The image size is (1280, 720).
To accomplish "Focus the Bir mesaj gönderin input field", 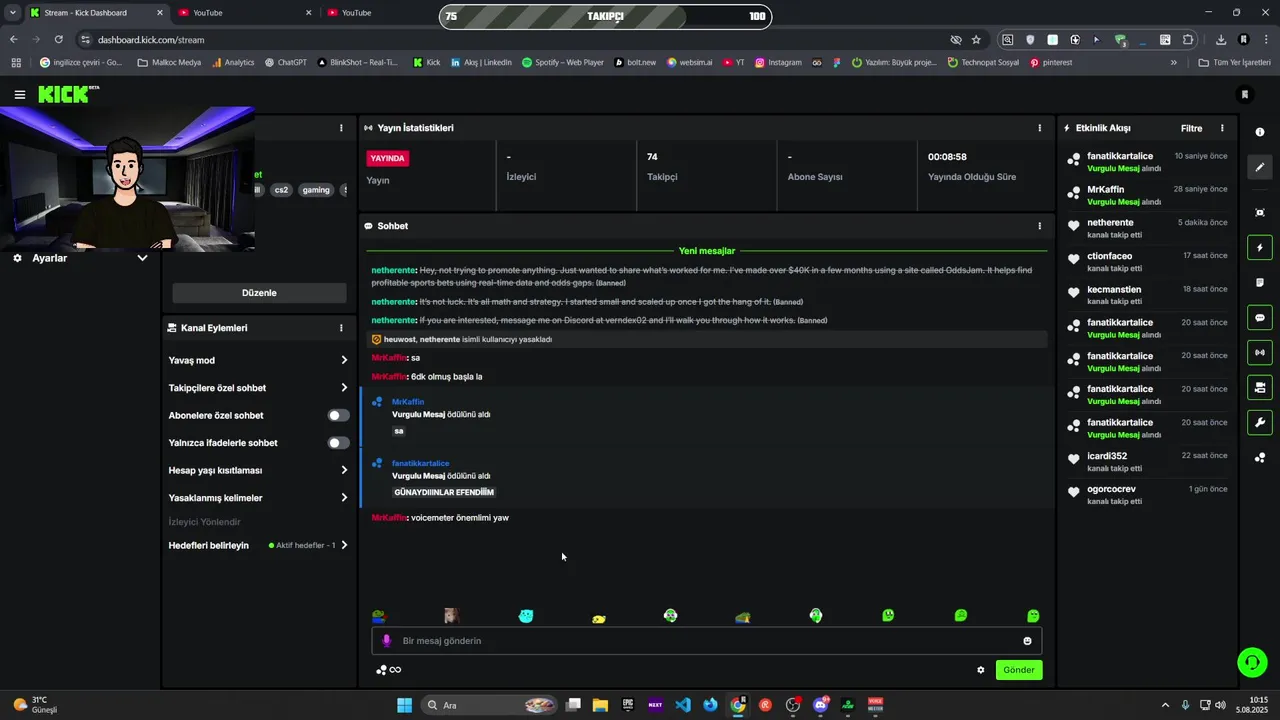I will pyautogui.click(x=707, y=641).
